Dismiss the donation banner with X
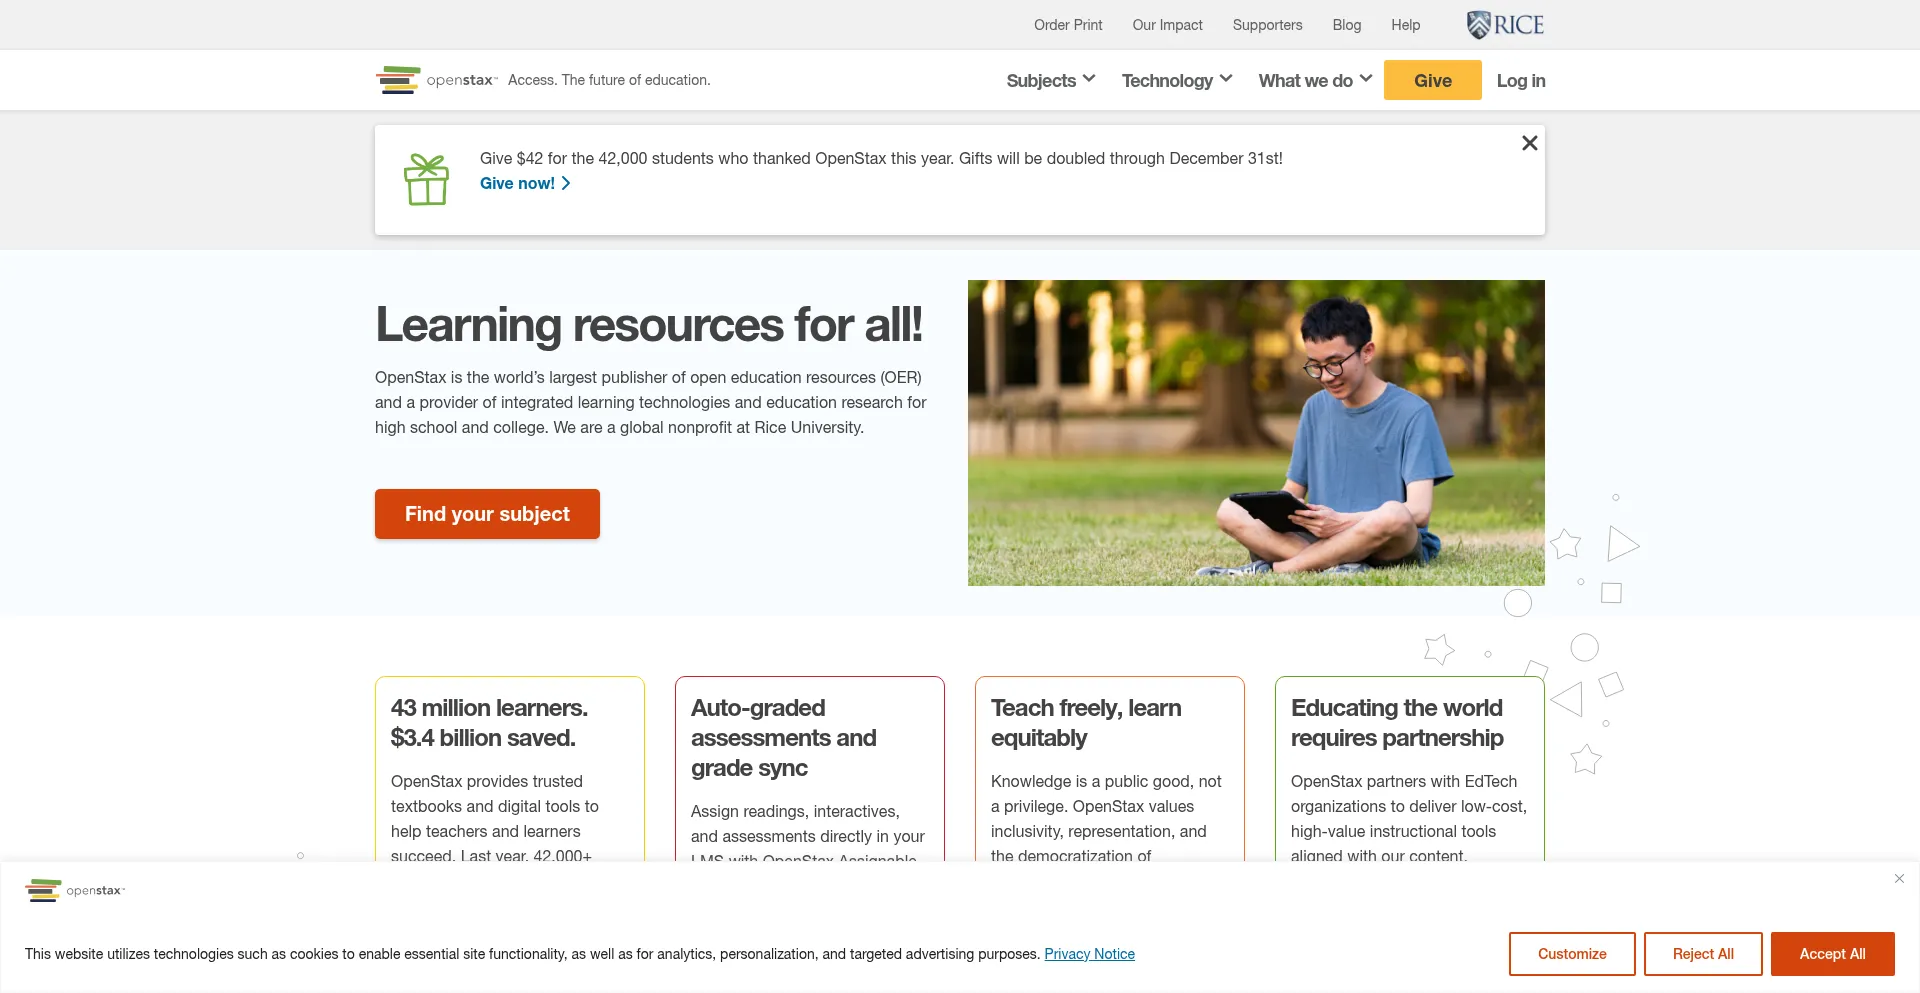 click(x=1529, y=143)
